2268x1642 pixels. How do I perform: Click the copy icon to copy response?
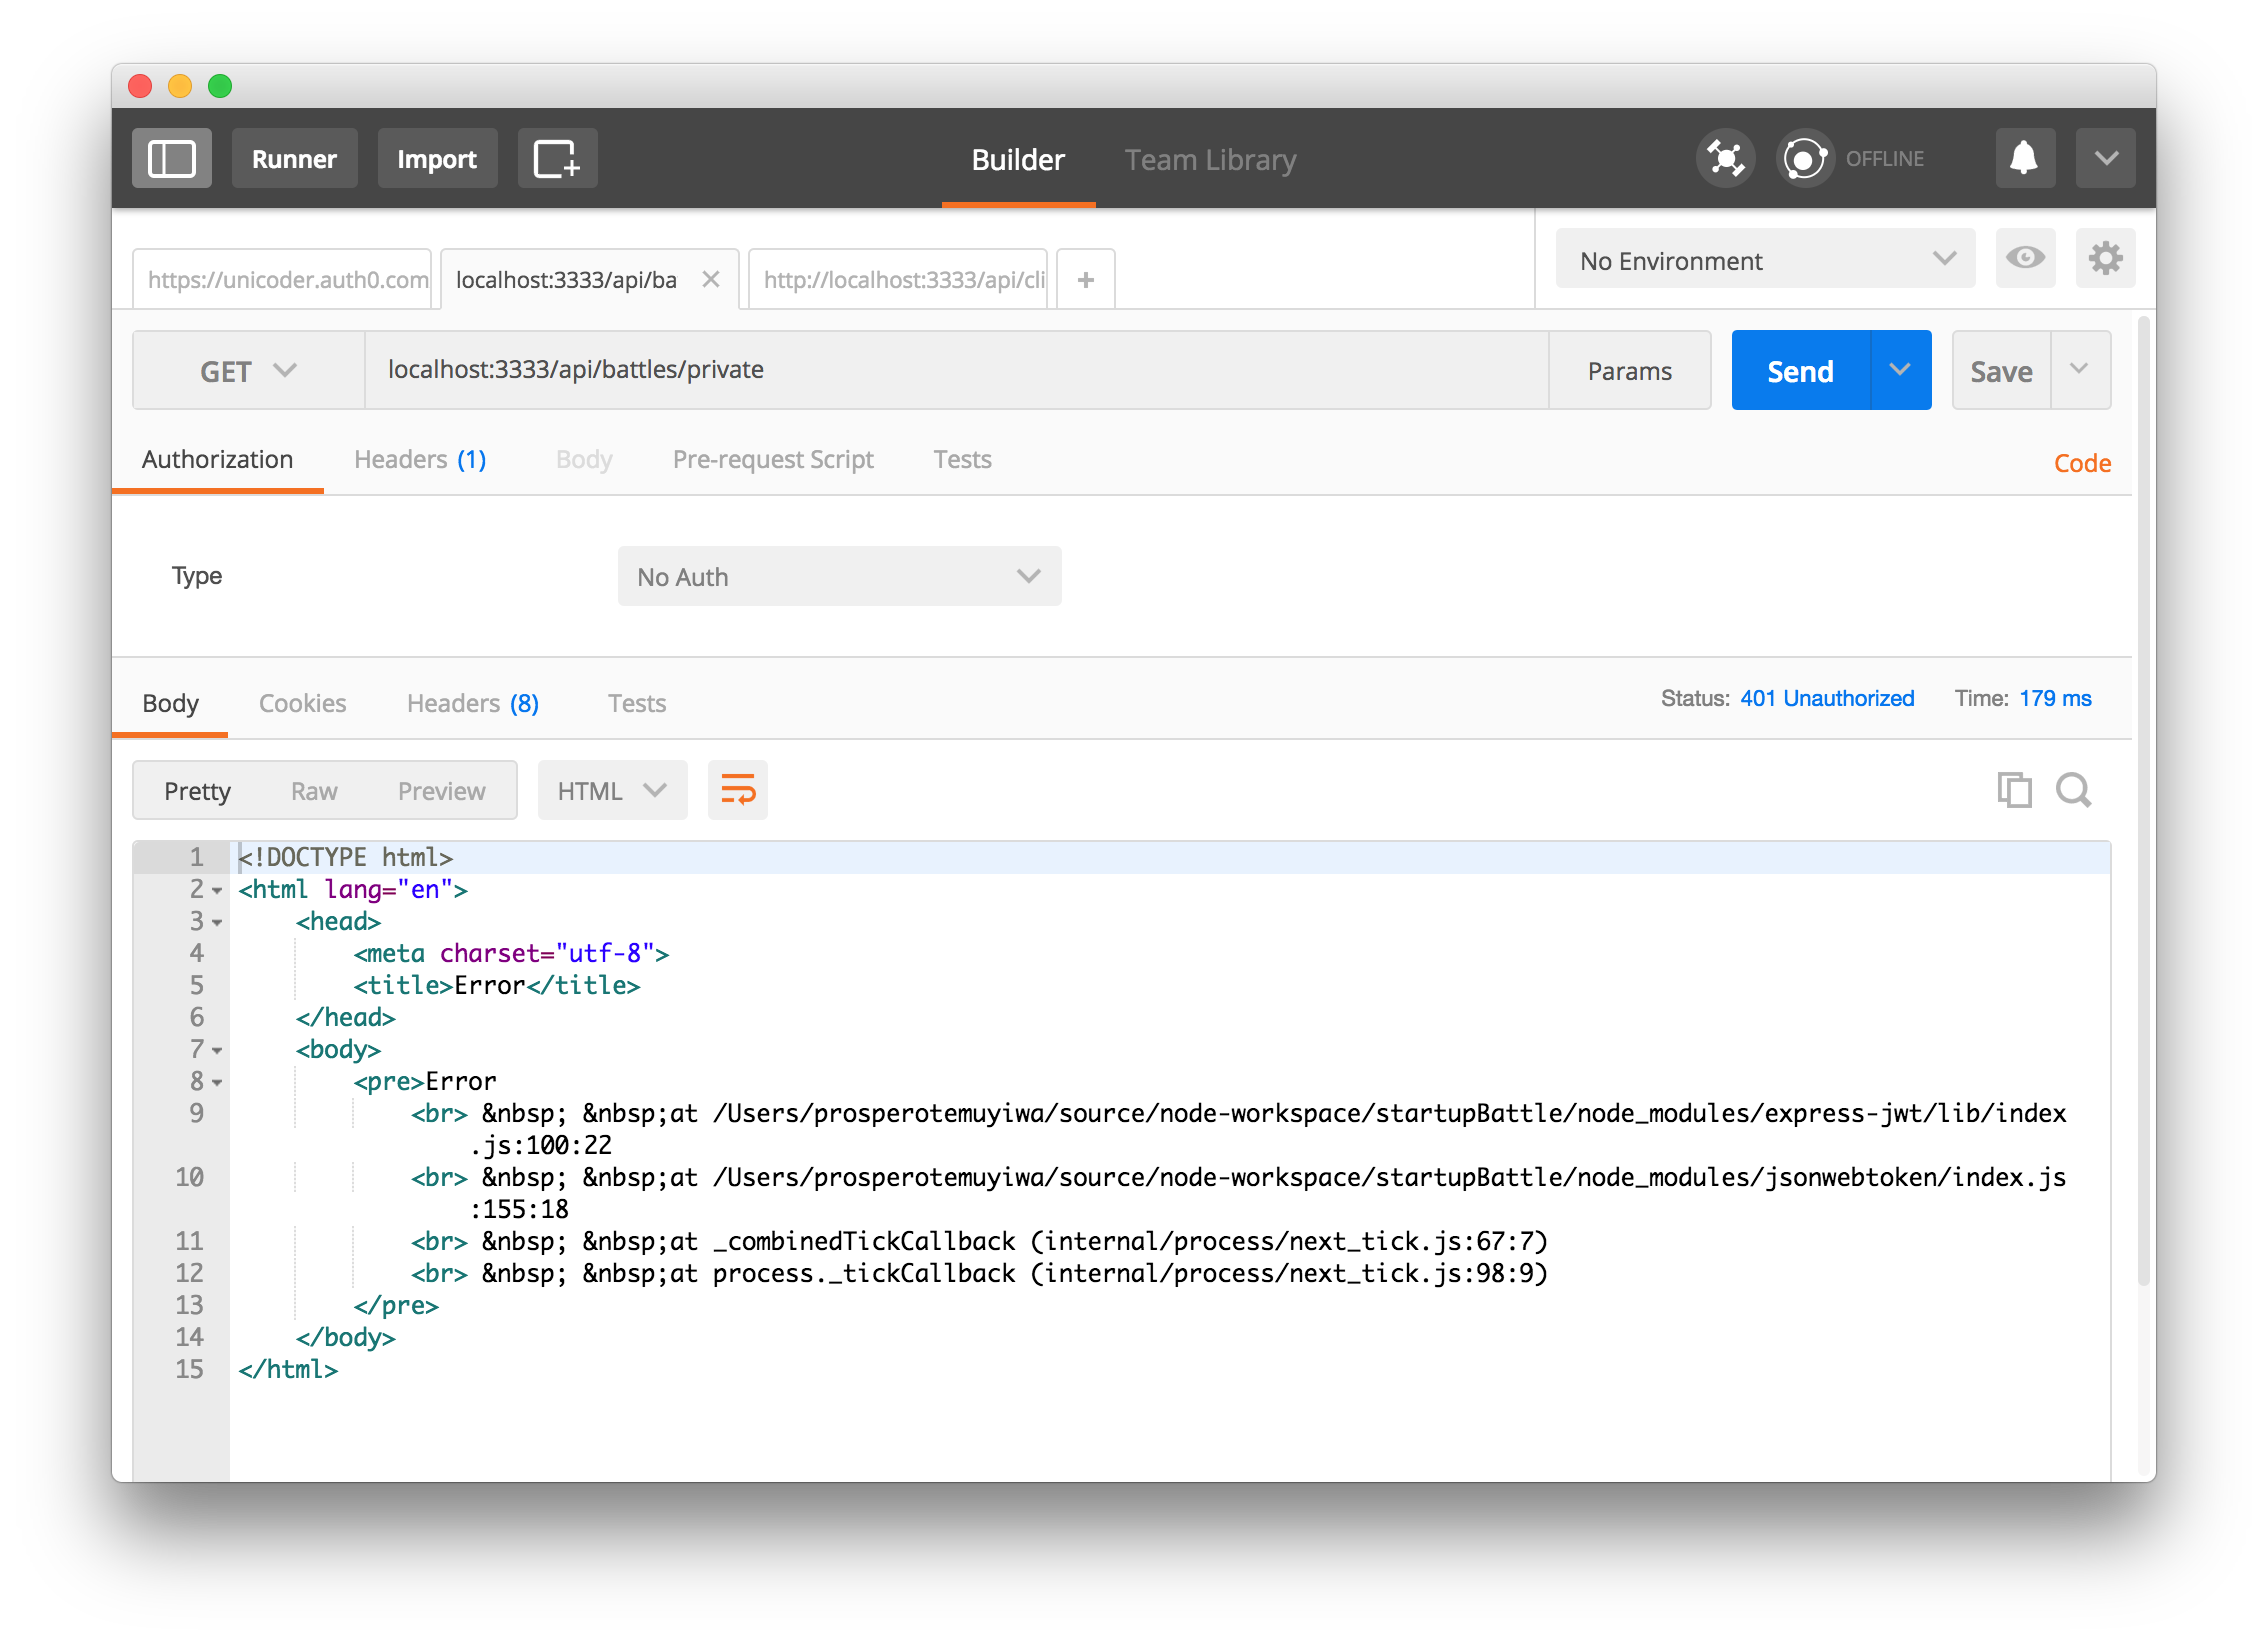pyautogui.click(x=2014, y=789)
